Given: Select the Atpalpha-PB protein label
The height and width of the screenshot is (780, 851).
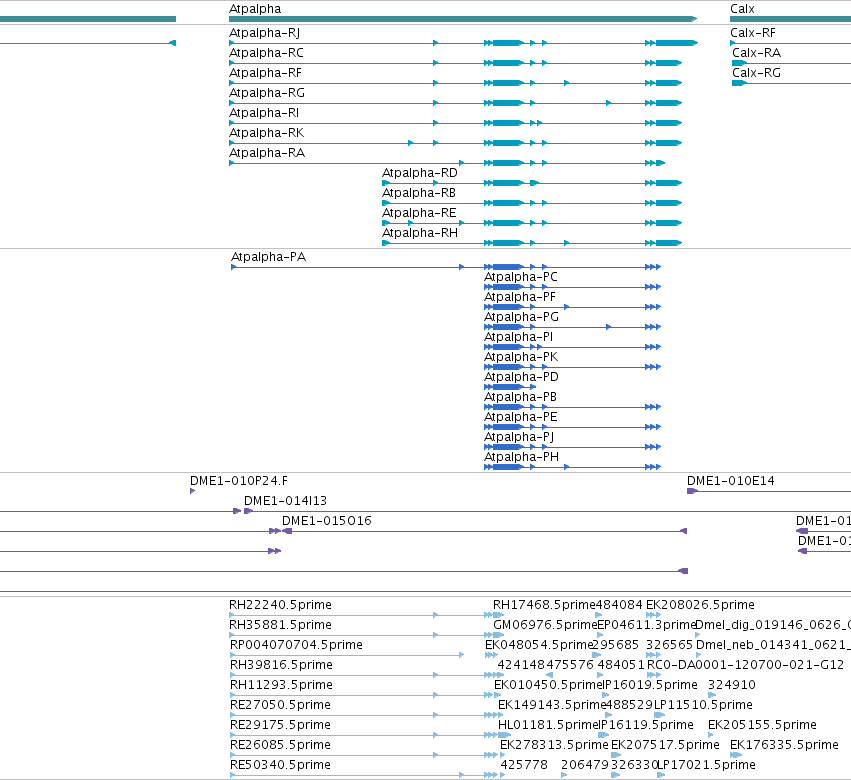Looking at the screenshot, I should 520,398.
